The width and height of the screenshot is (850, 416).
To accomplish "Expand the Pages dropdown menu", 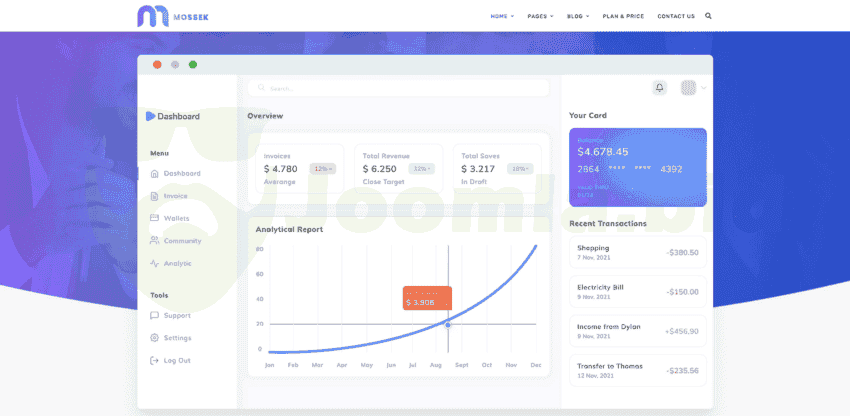I will [x=540, y=16].
